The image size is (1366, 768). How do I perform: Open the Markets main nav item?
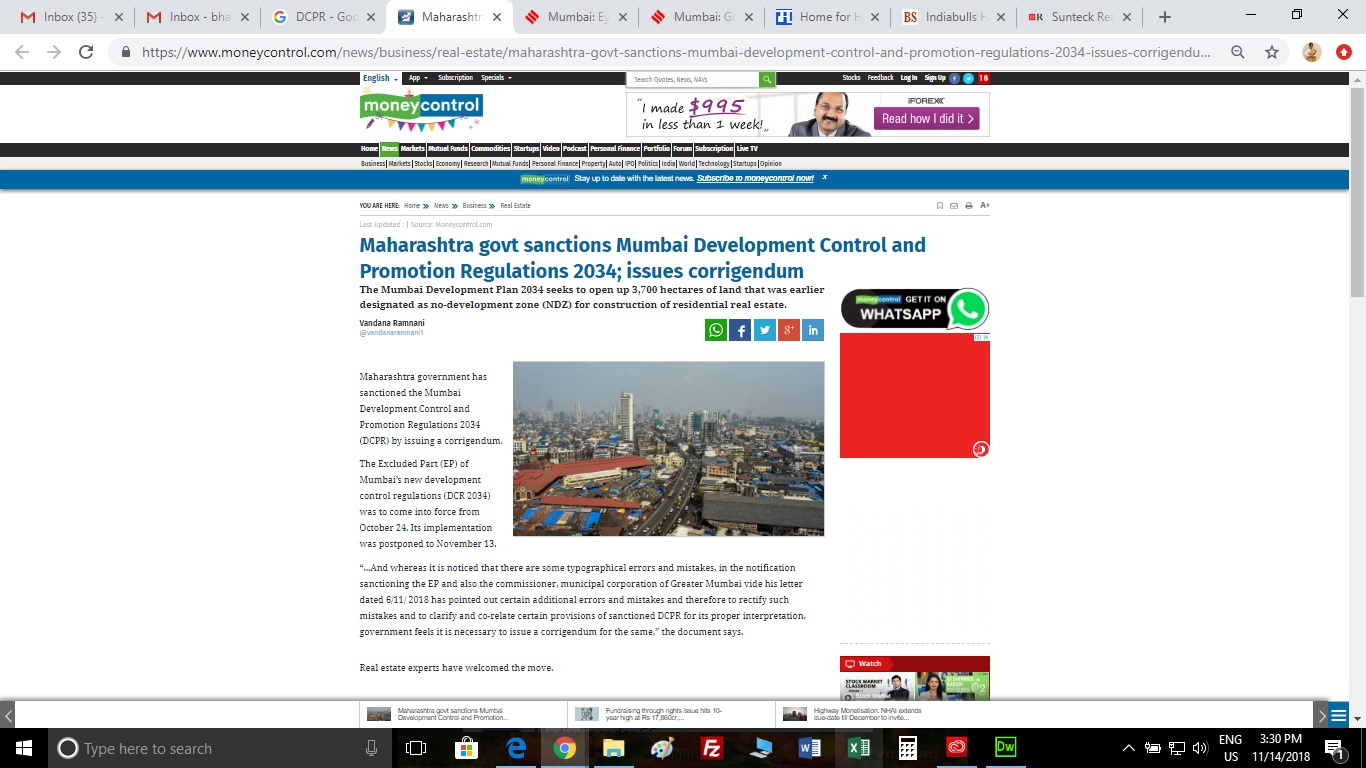(x=412, y=149)
